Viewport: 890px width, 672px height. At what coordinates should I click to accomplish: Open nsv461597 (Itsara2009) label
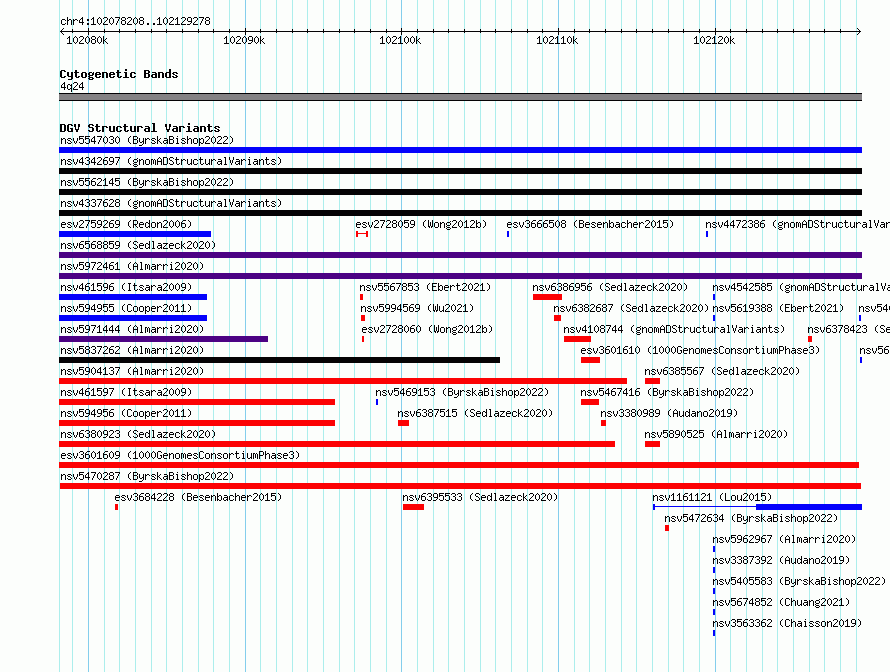coord(126,392)
